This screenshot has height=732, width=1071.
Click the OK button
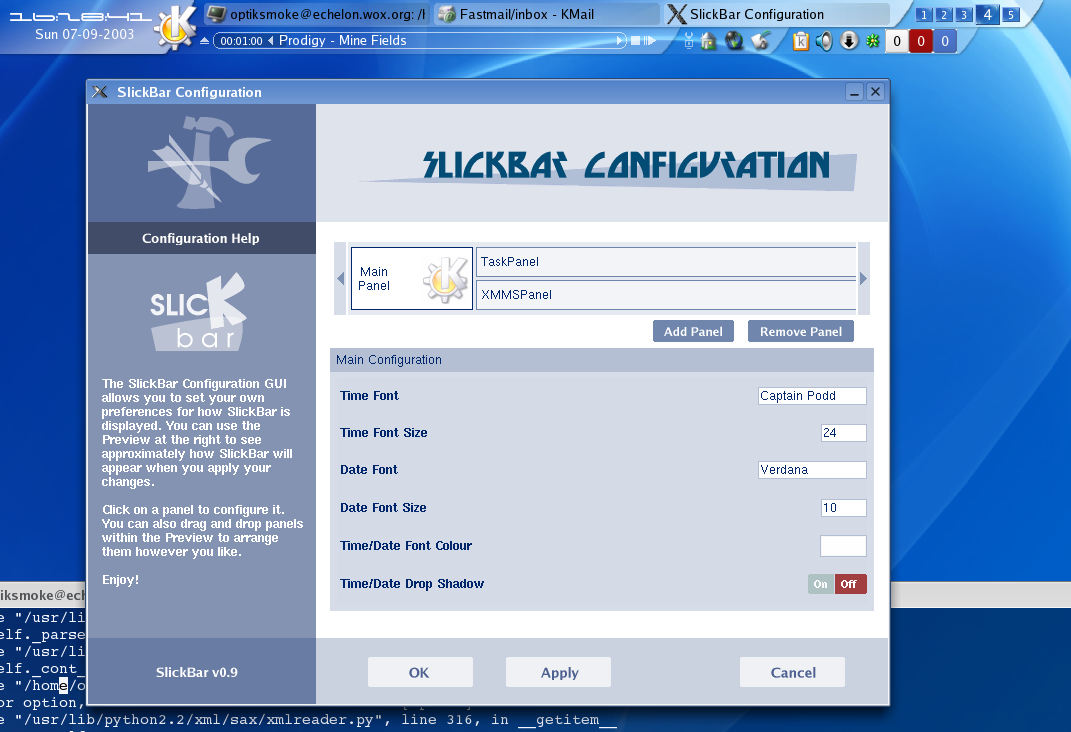coord(420,673)
